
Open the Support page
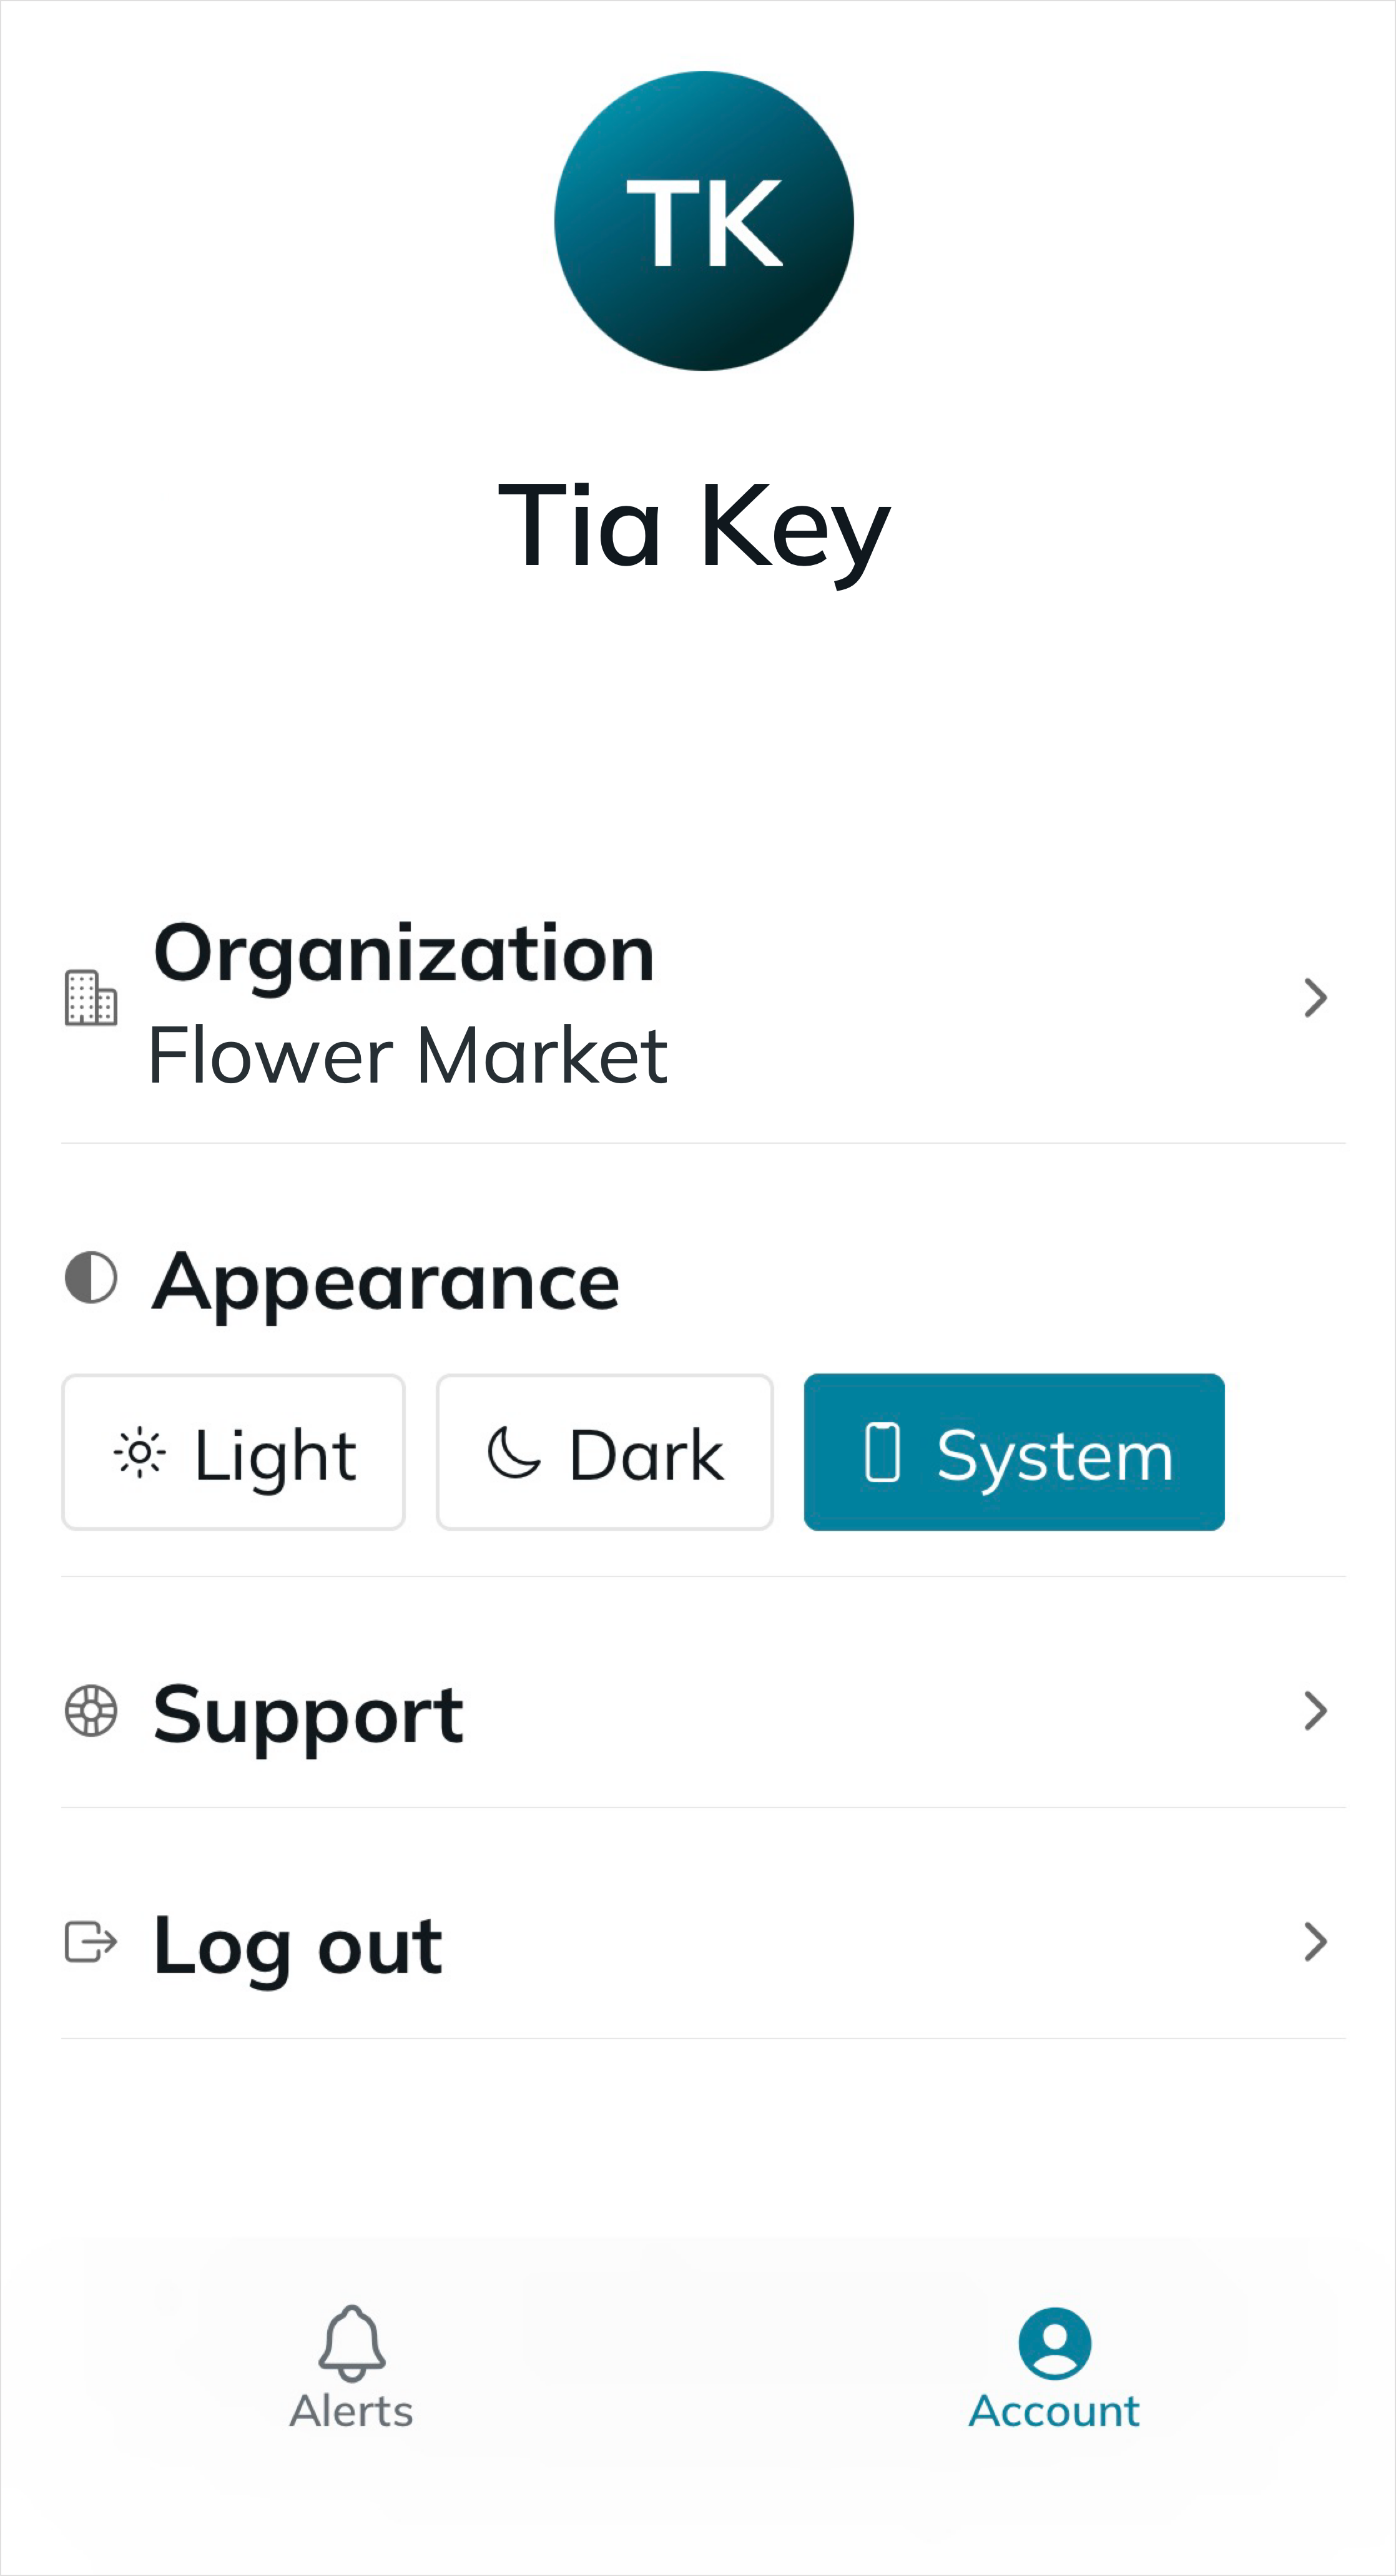(x=308, y=1714)
